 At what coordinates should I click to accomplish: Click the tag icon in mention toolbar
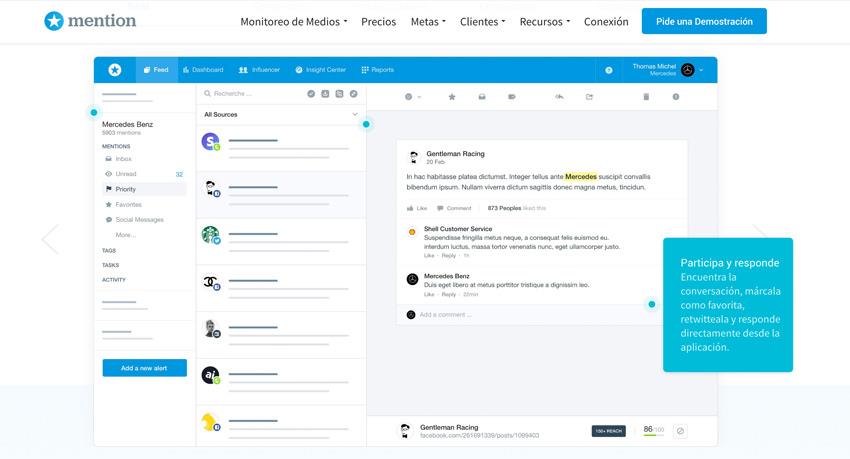(x=511, y=97)
